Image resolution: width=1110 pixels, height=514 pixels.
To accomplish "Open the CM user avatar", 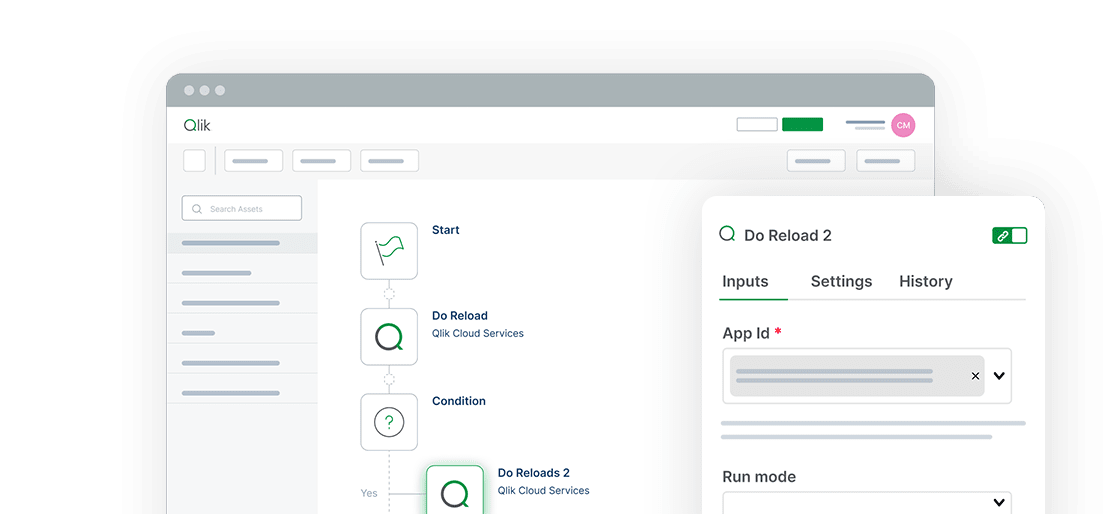I will point(903,125).
